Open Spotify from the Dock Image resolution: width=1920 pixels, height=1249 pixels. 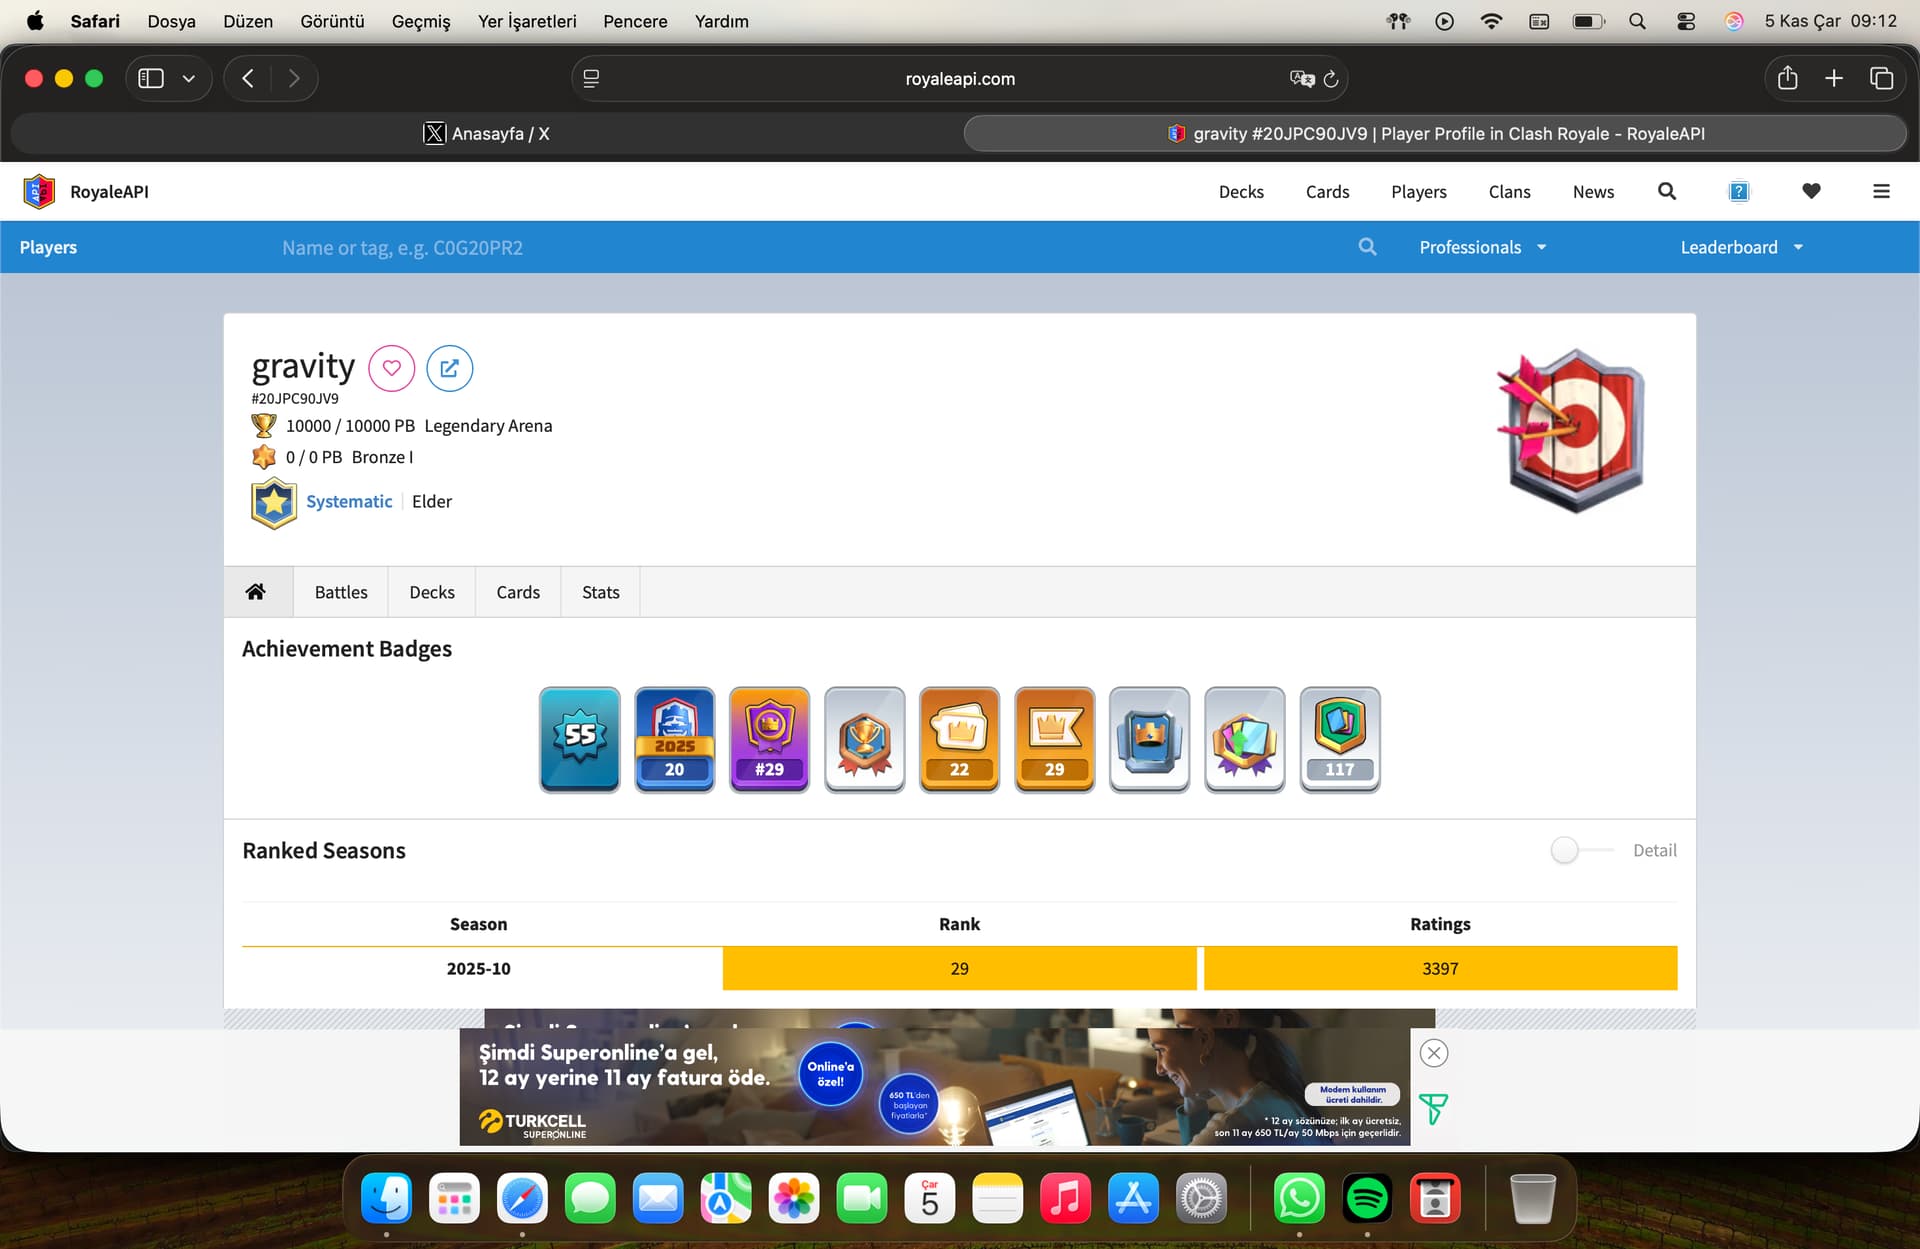pyautogui.click(x=1367, y=1198)
